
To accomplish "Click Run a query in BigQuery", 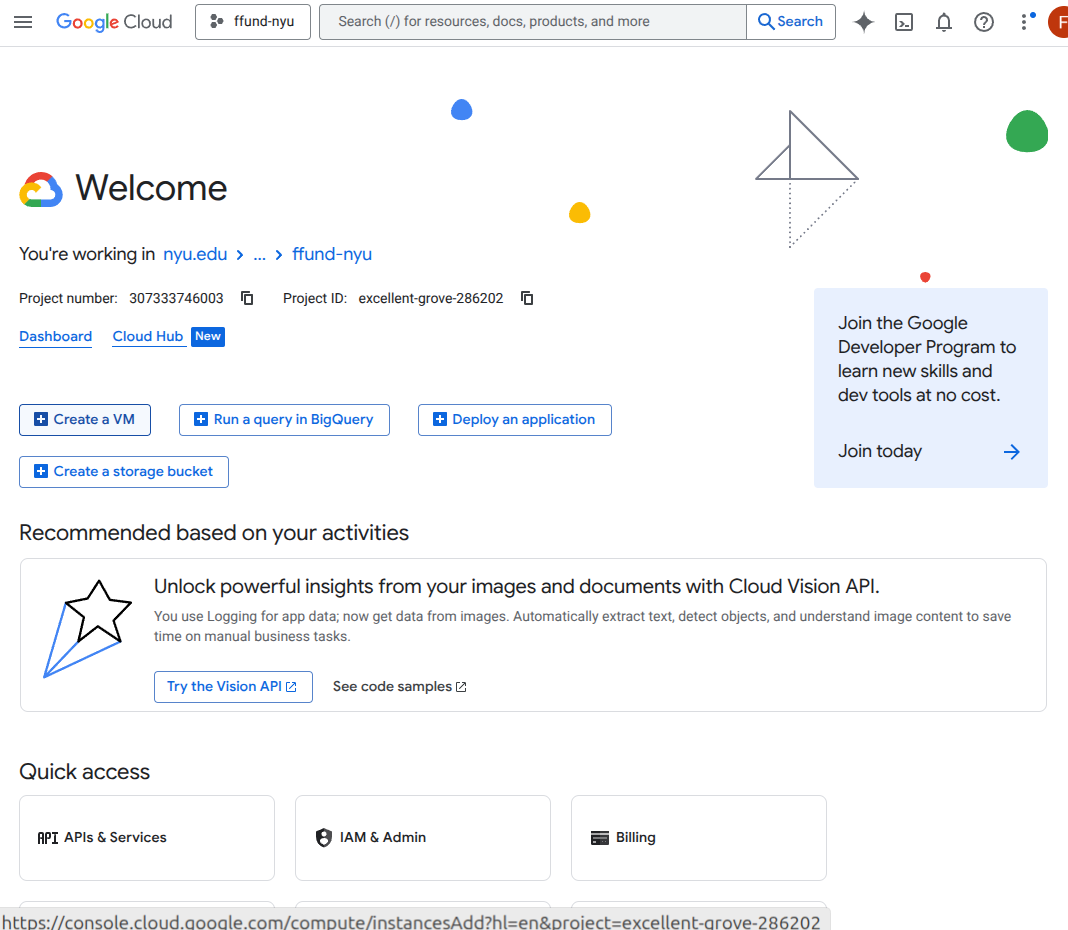I will tap(284, 420).
